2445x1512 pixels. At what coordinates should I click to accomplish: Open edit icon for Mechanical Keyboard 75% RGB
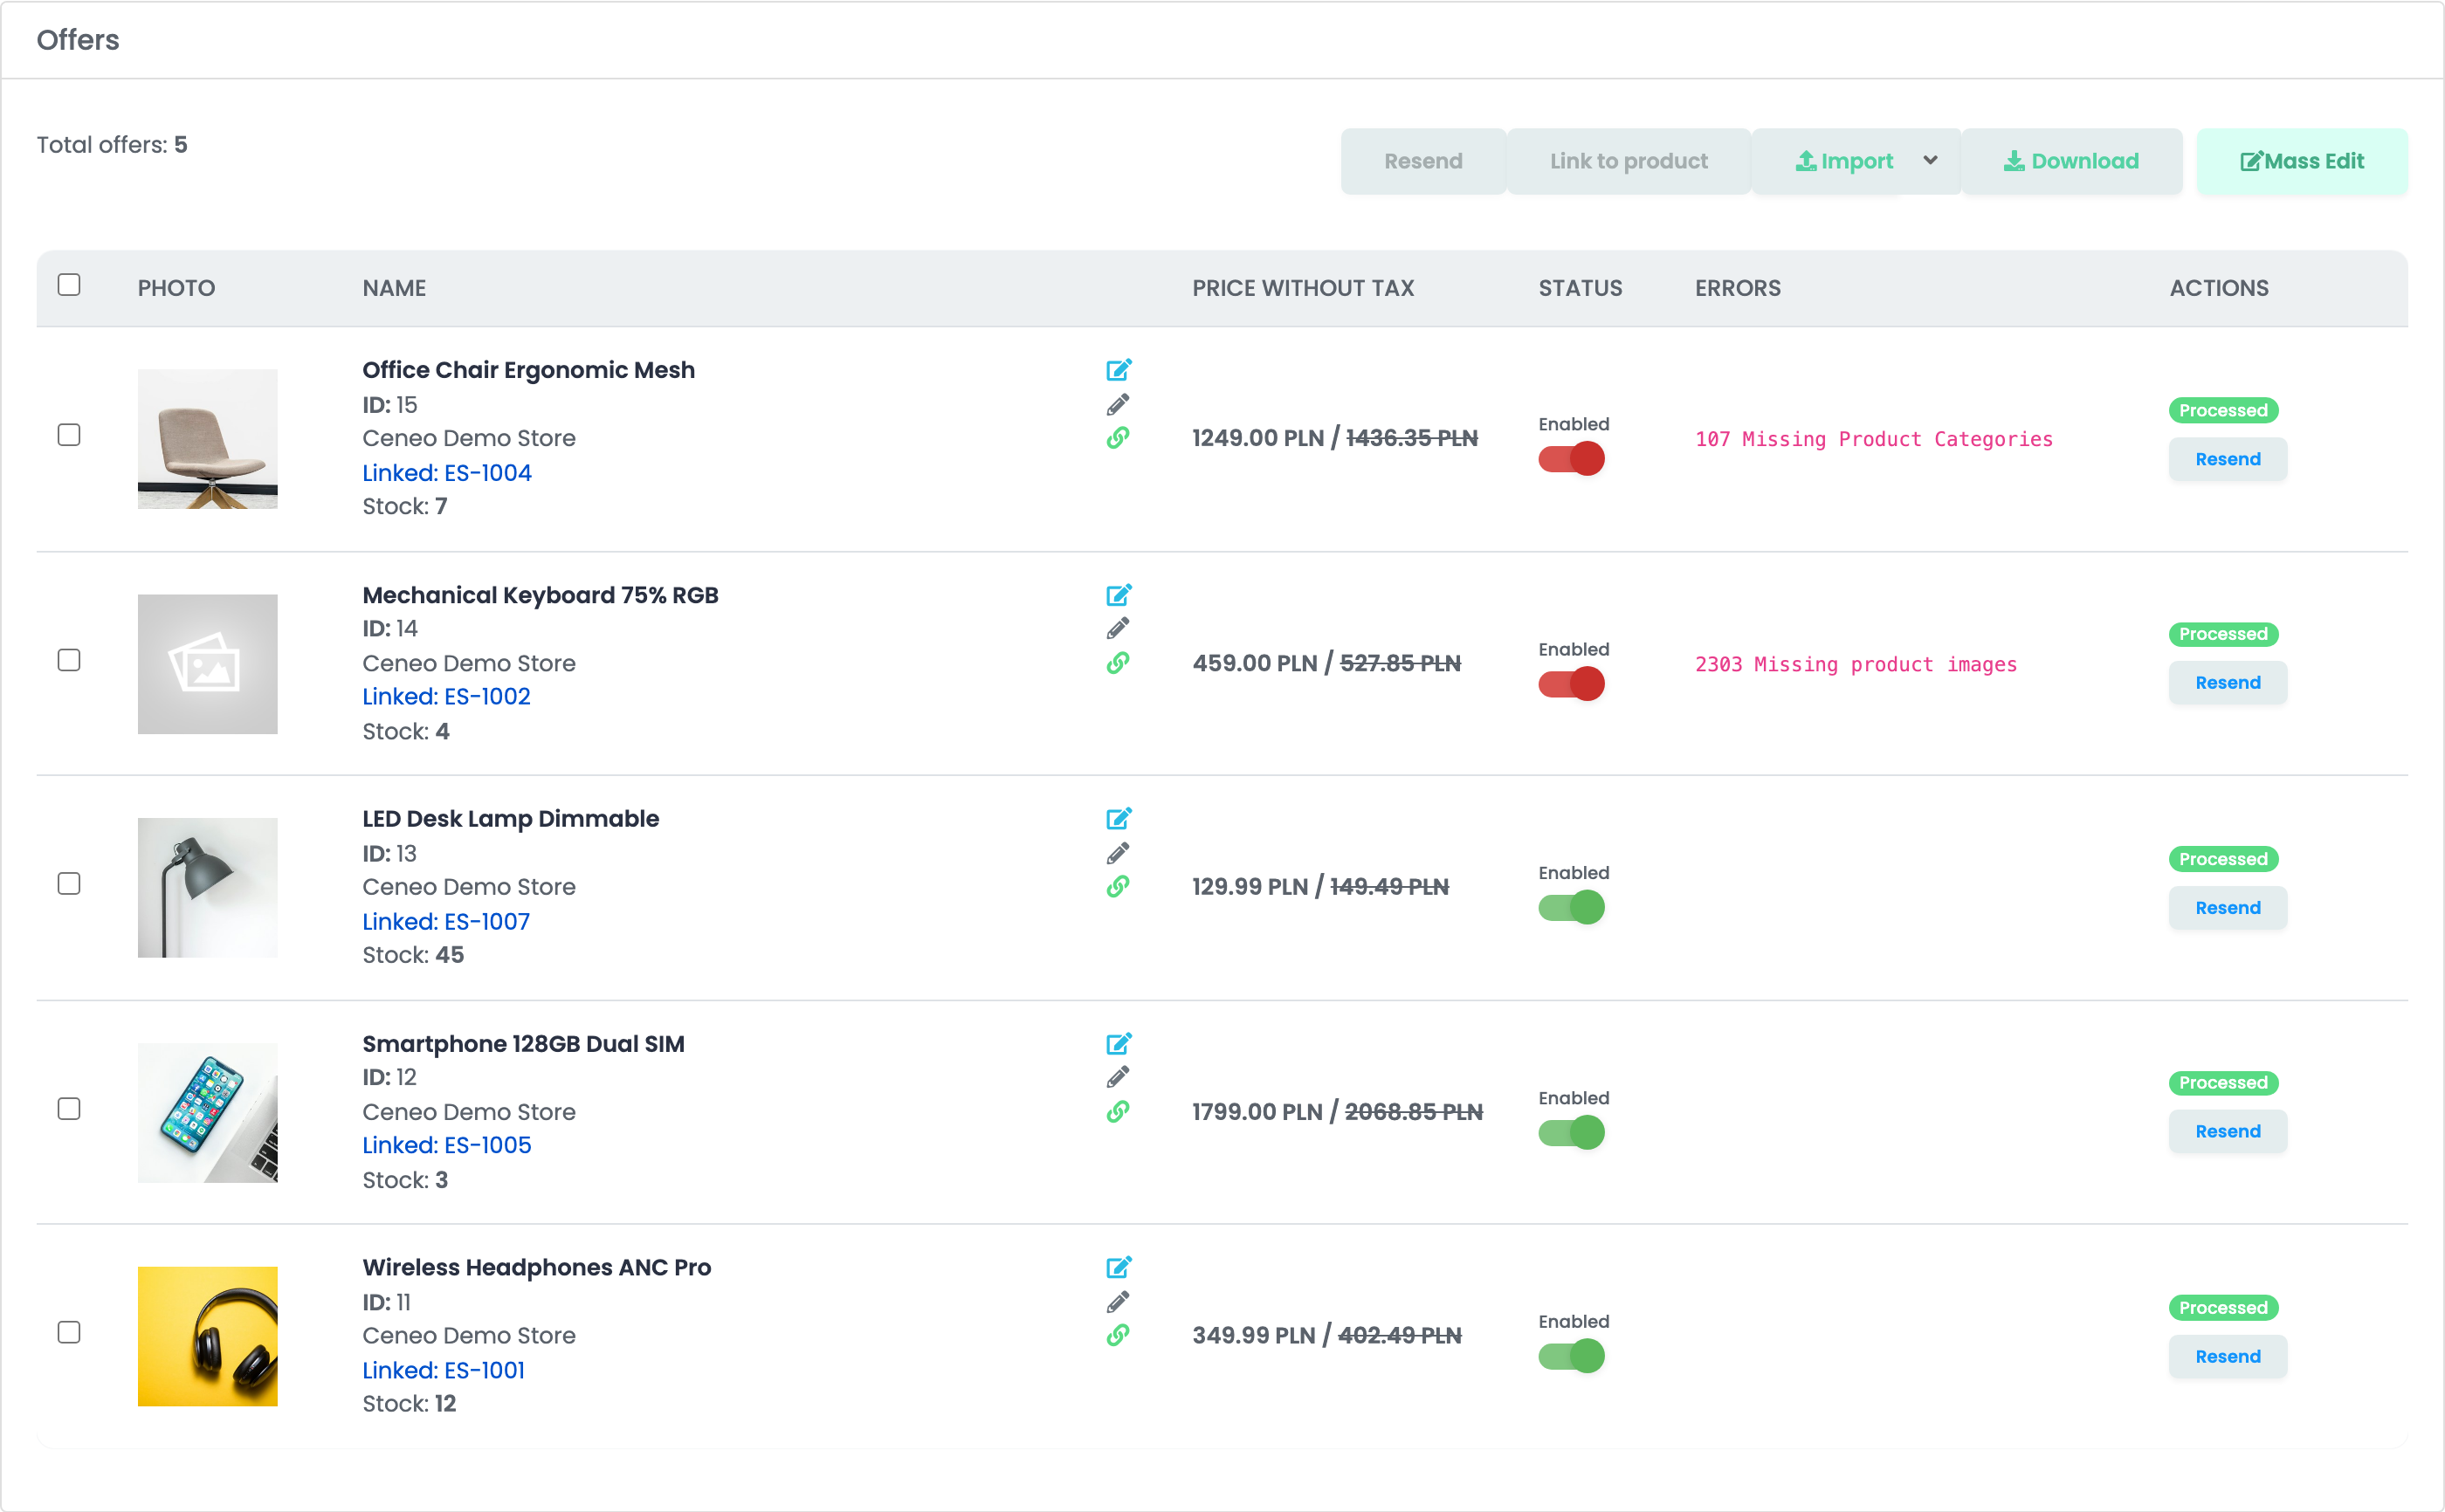[1118, 595]
